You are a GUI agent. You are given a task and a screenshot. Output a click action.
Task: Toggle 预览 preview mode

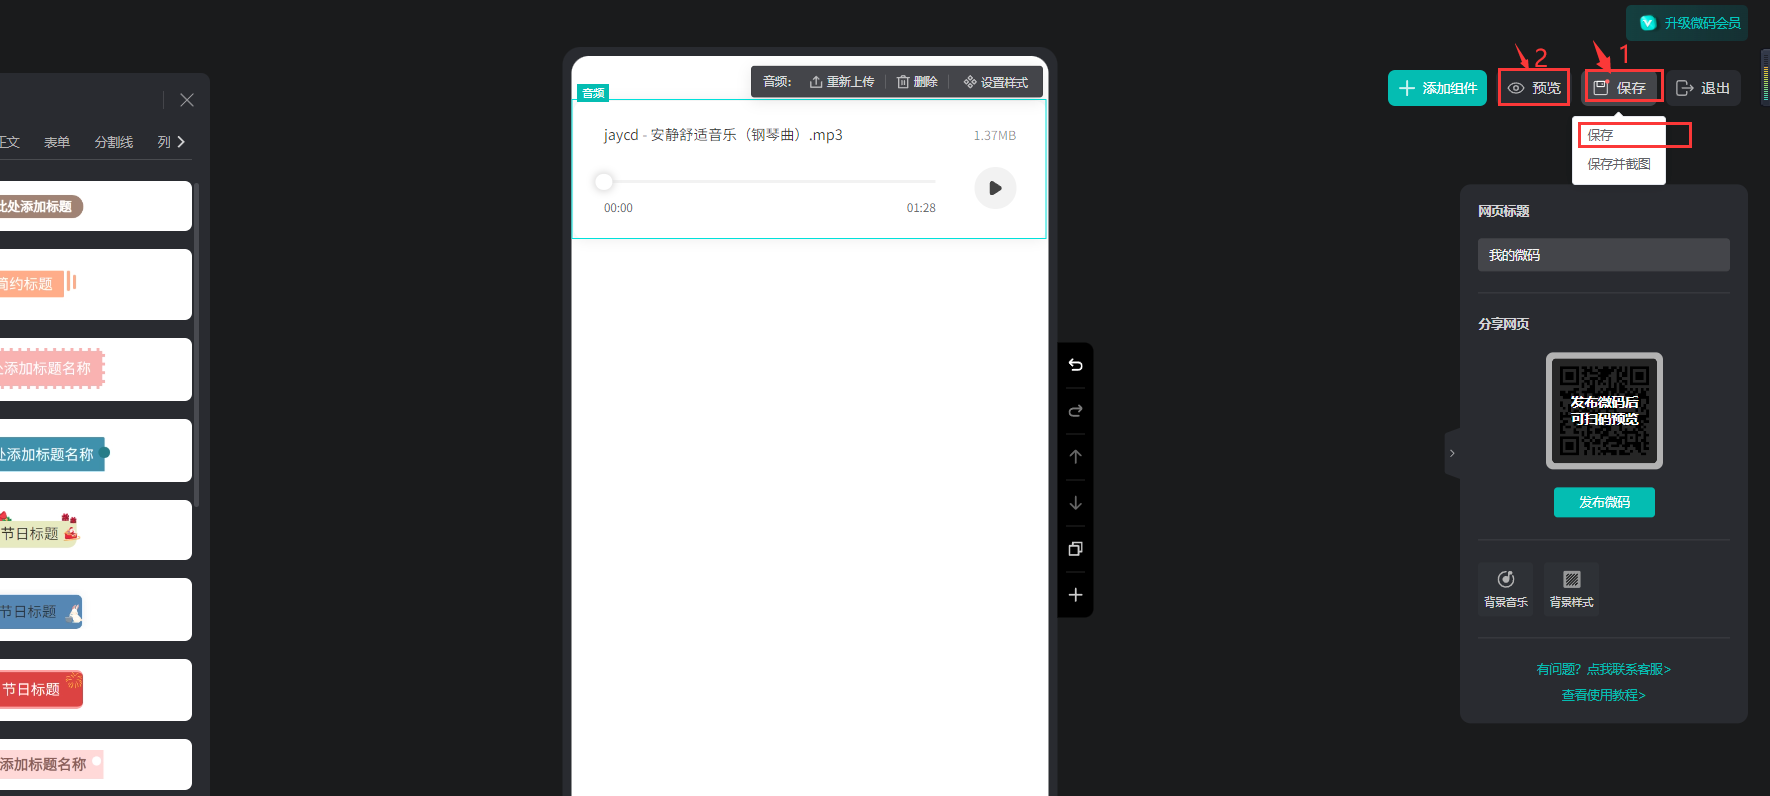click(x=1534, y=88)
